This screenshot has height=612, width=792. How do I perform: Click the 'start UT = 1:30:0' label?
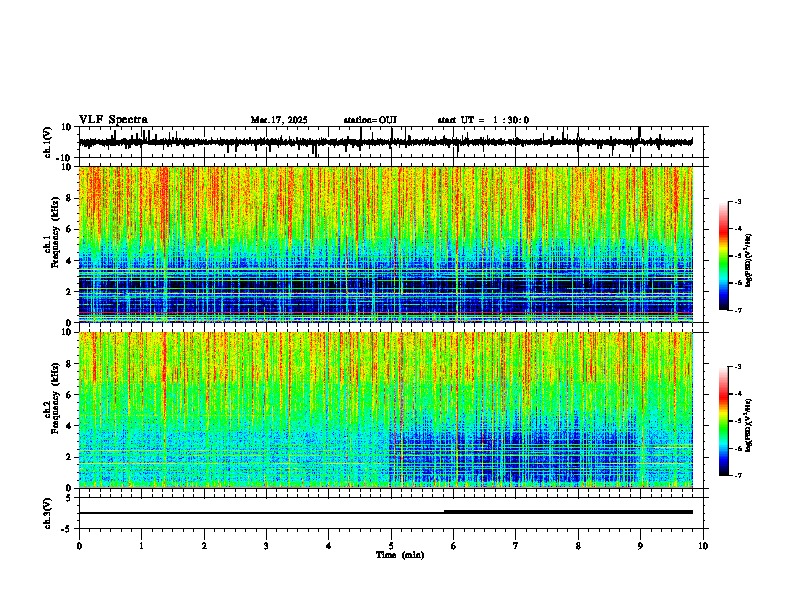[x=483, y=120]
